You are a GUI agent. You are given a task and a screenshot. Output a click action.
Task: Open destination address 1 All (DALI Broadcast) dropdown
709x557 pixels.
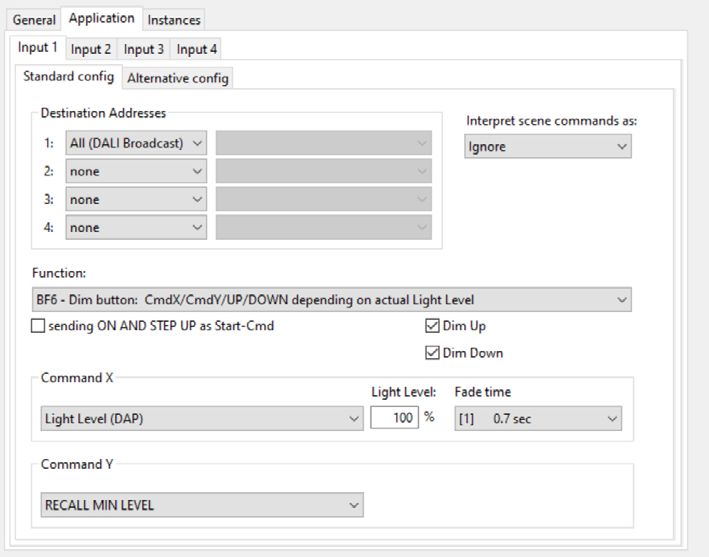pos(136,143)
